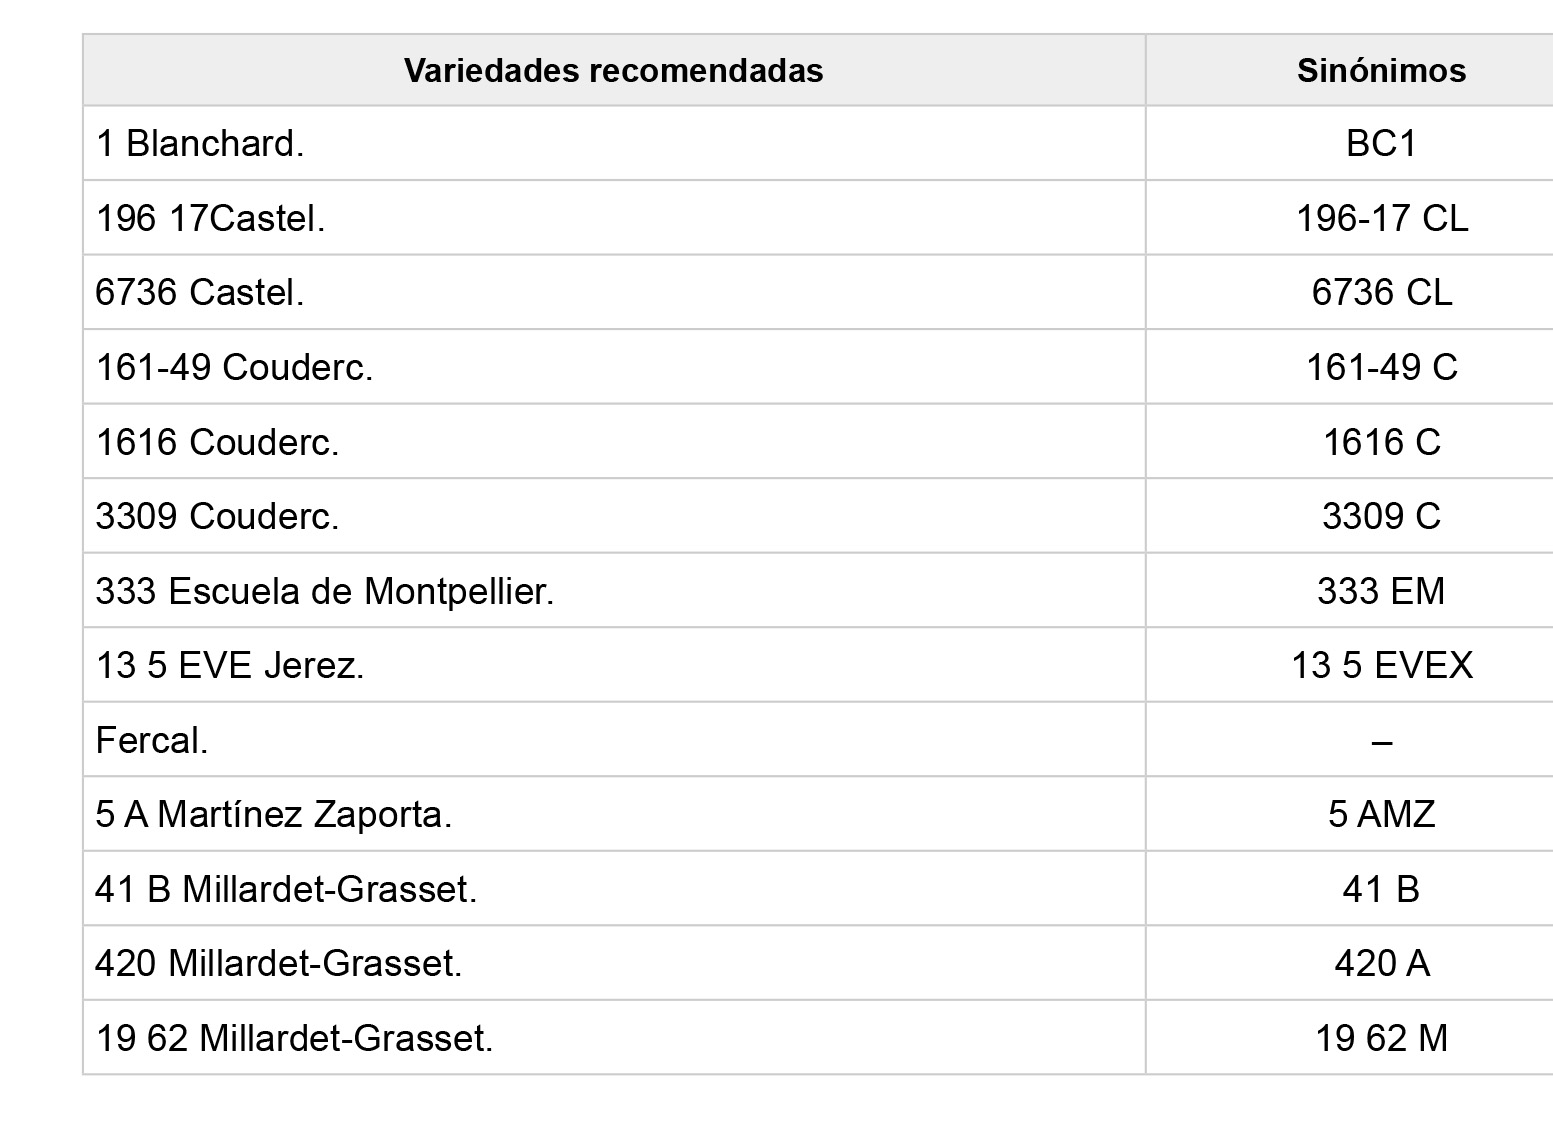Select the '6736 Castel.' row text
The width and height of the screenshot is (1553, 1136).
pos(200,293)
